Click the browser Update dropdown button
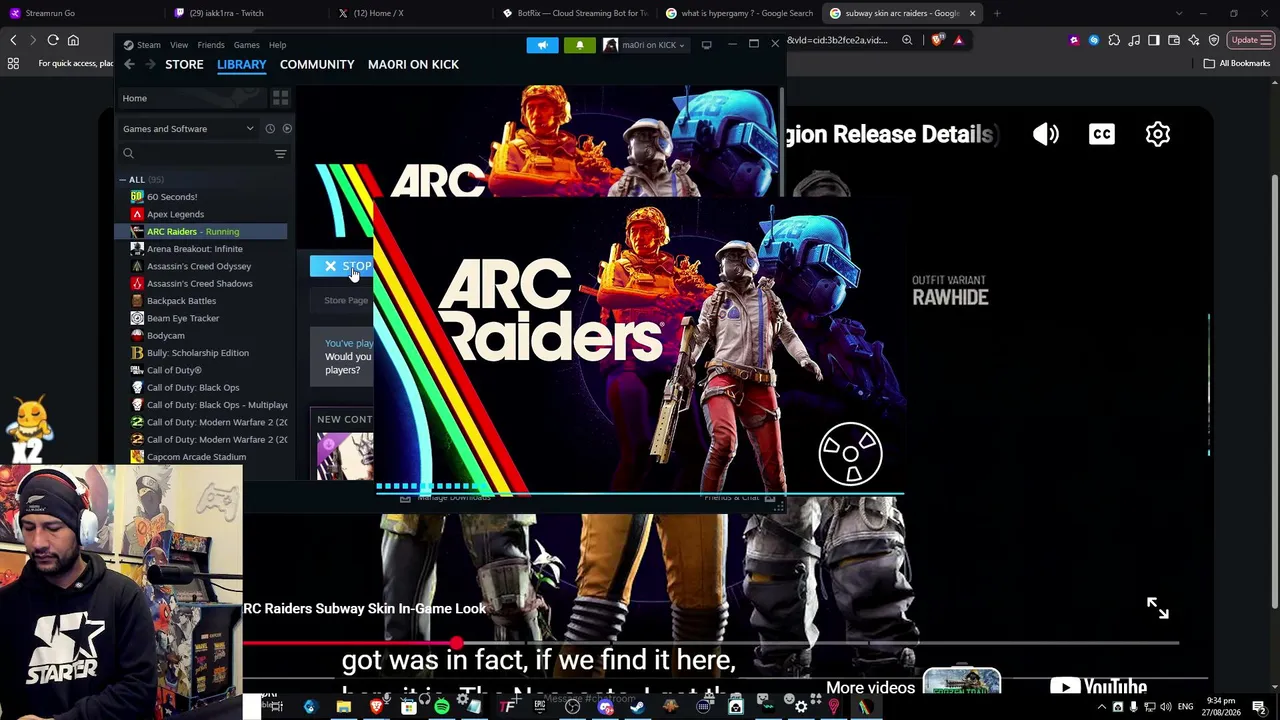Screen dimensions: 1280x720 pos(1250,40)
